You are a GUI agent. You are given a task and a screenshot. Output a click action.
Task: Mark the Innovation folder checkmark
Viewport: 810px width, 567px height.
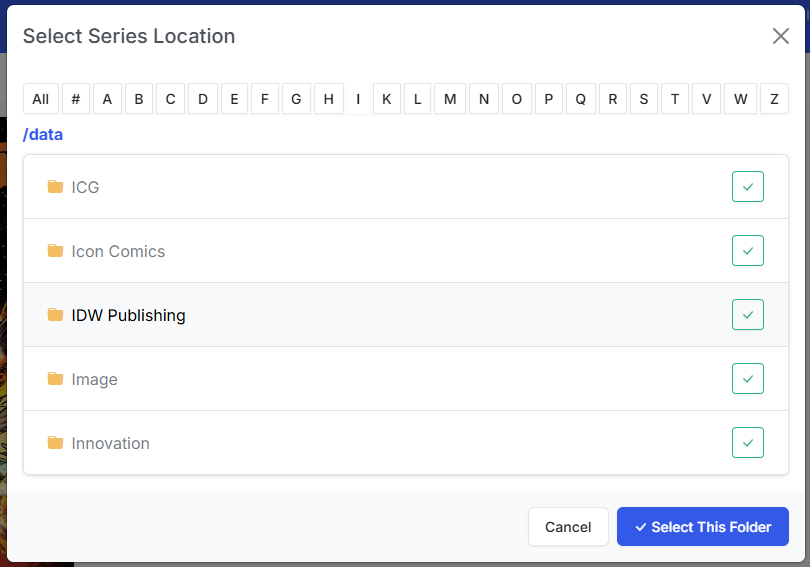[747, 443]
